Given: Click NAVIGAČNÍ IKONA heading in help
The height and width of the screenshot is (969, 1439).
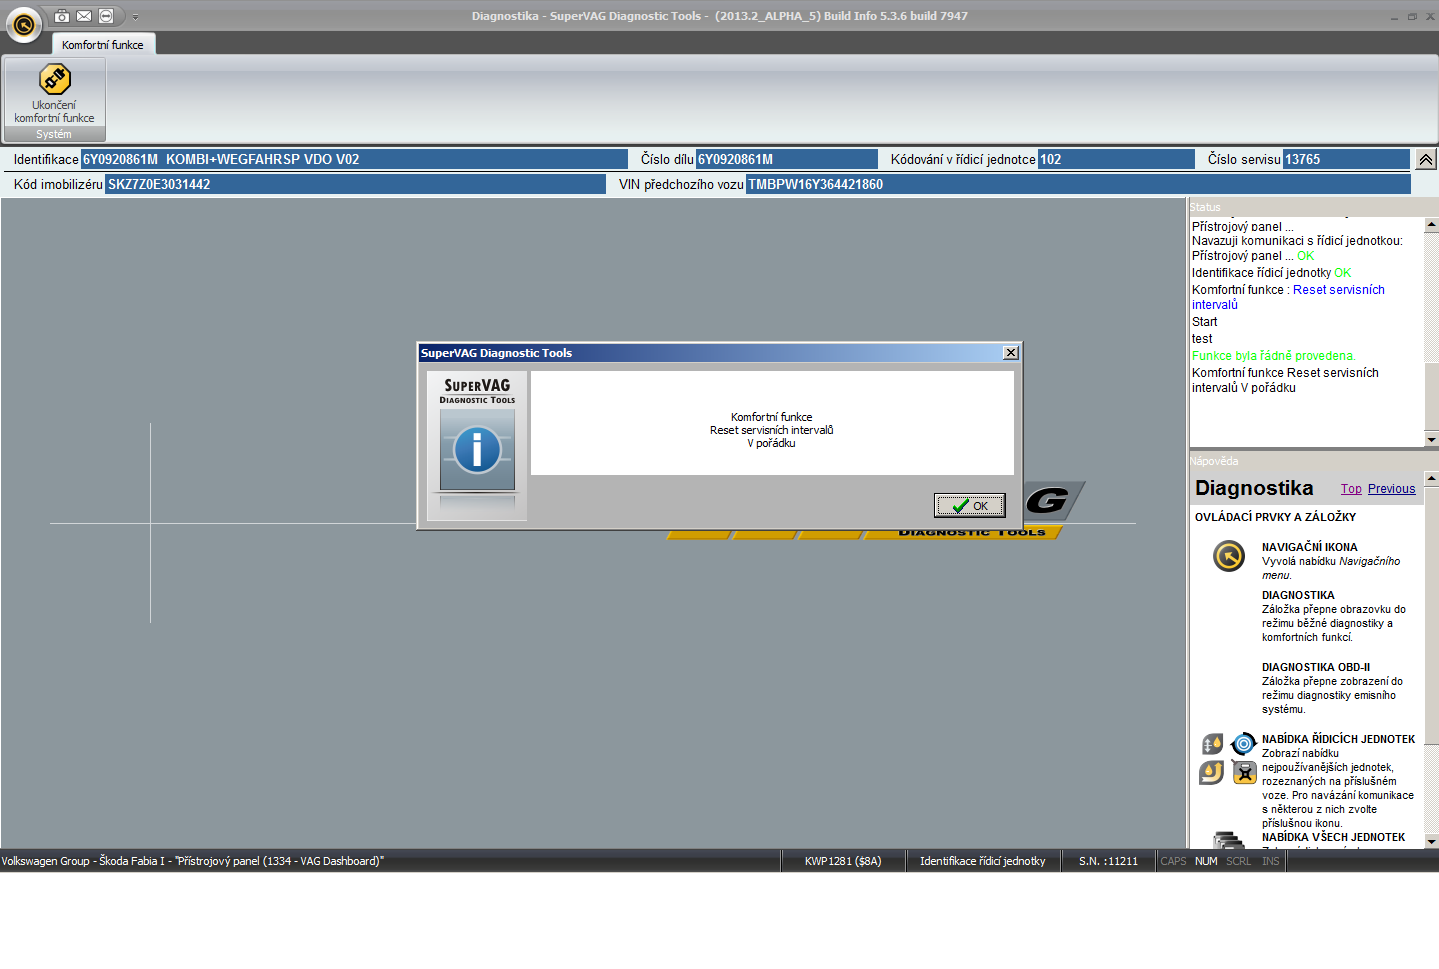Looking at the screenshot, I should tap(1310, 547).
